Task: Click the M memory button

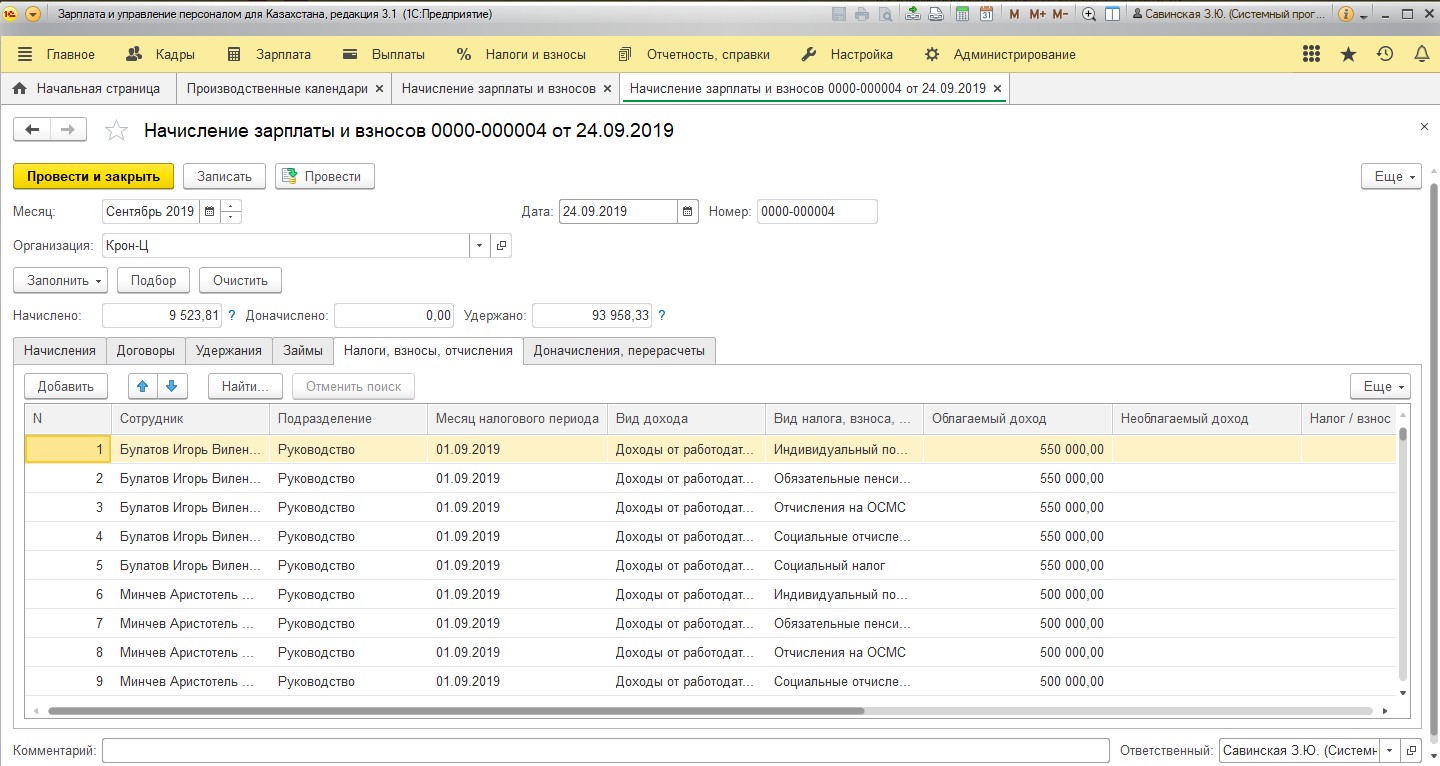Action: click(x=1014, y=14)
